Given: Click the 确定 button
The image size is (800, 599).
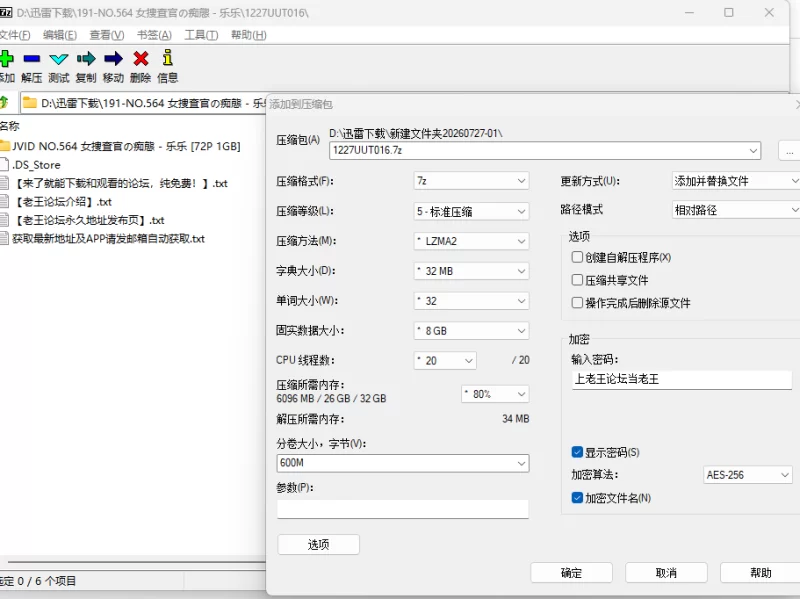Looking at the screenshot, I should tap(571, 572).
